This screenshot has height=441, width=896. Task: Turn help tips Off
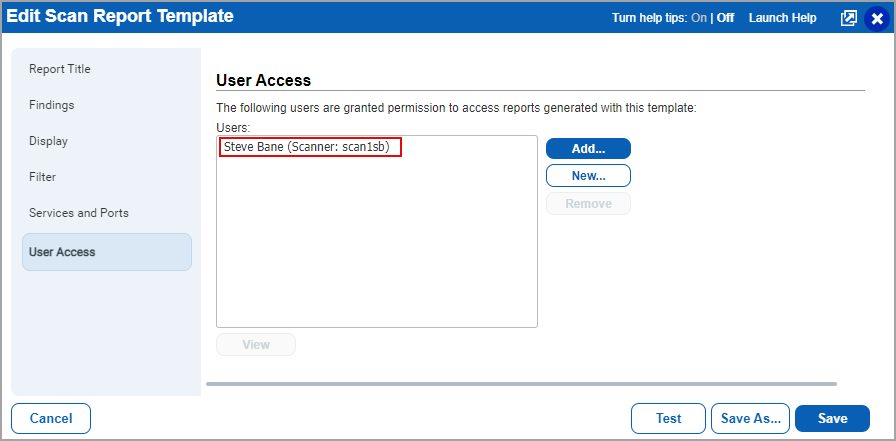click(725, 18)
